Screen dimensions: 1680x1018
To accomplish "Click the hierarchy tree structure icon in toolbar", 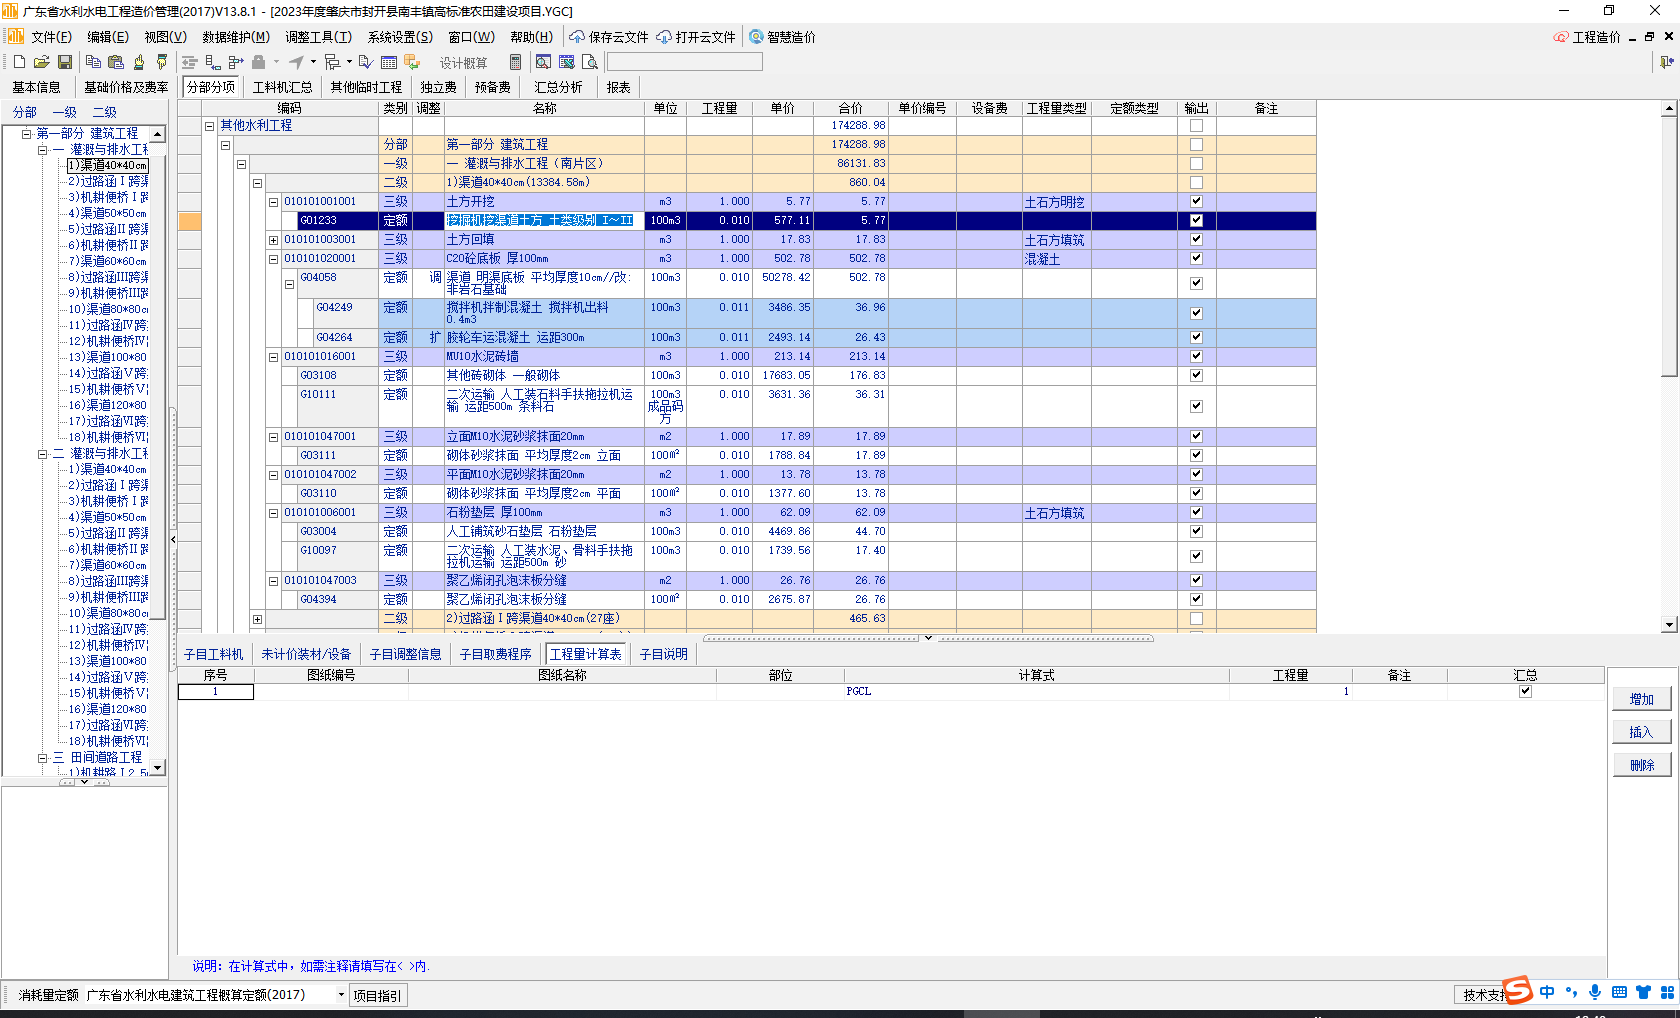I will [x=332, y=62].
